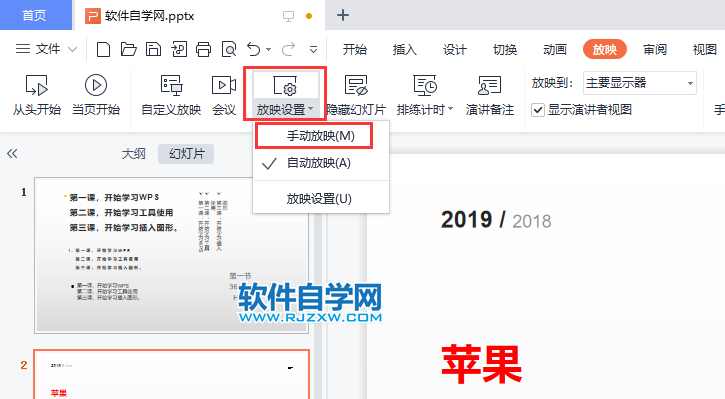Click the 苹果 text on the slide
The width and height of the screenshot is (725, 399).
481,364
